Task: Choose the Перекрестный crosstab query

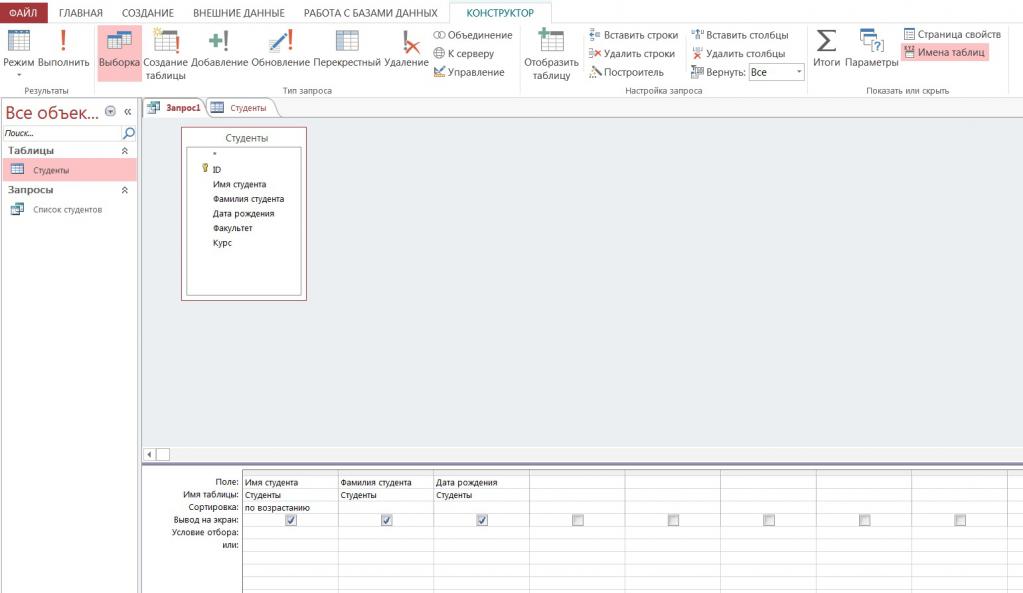Action: coord(346,49)
